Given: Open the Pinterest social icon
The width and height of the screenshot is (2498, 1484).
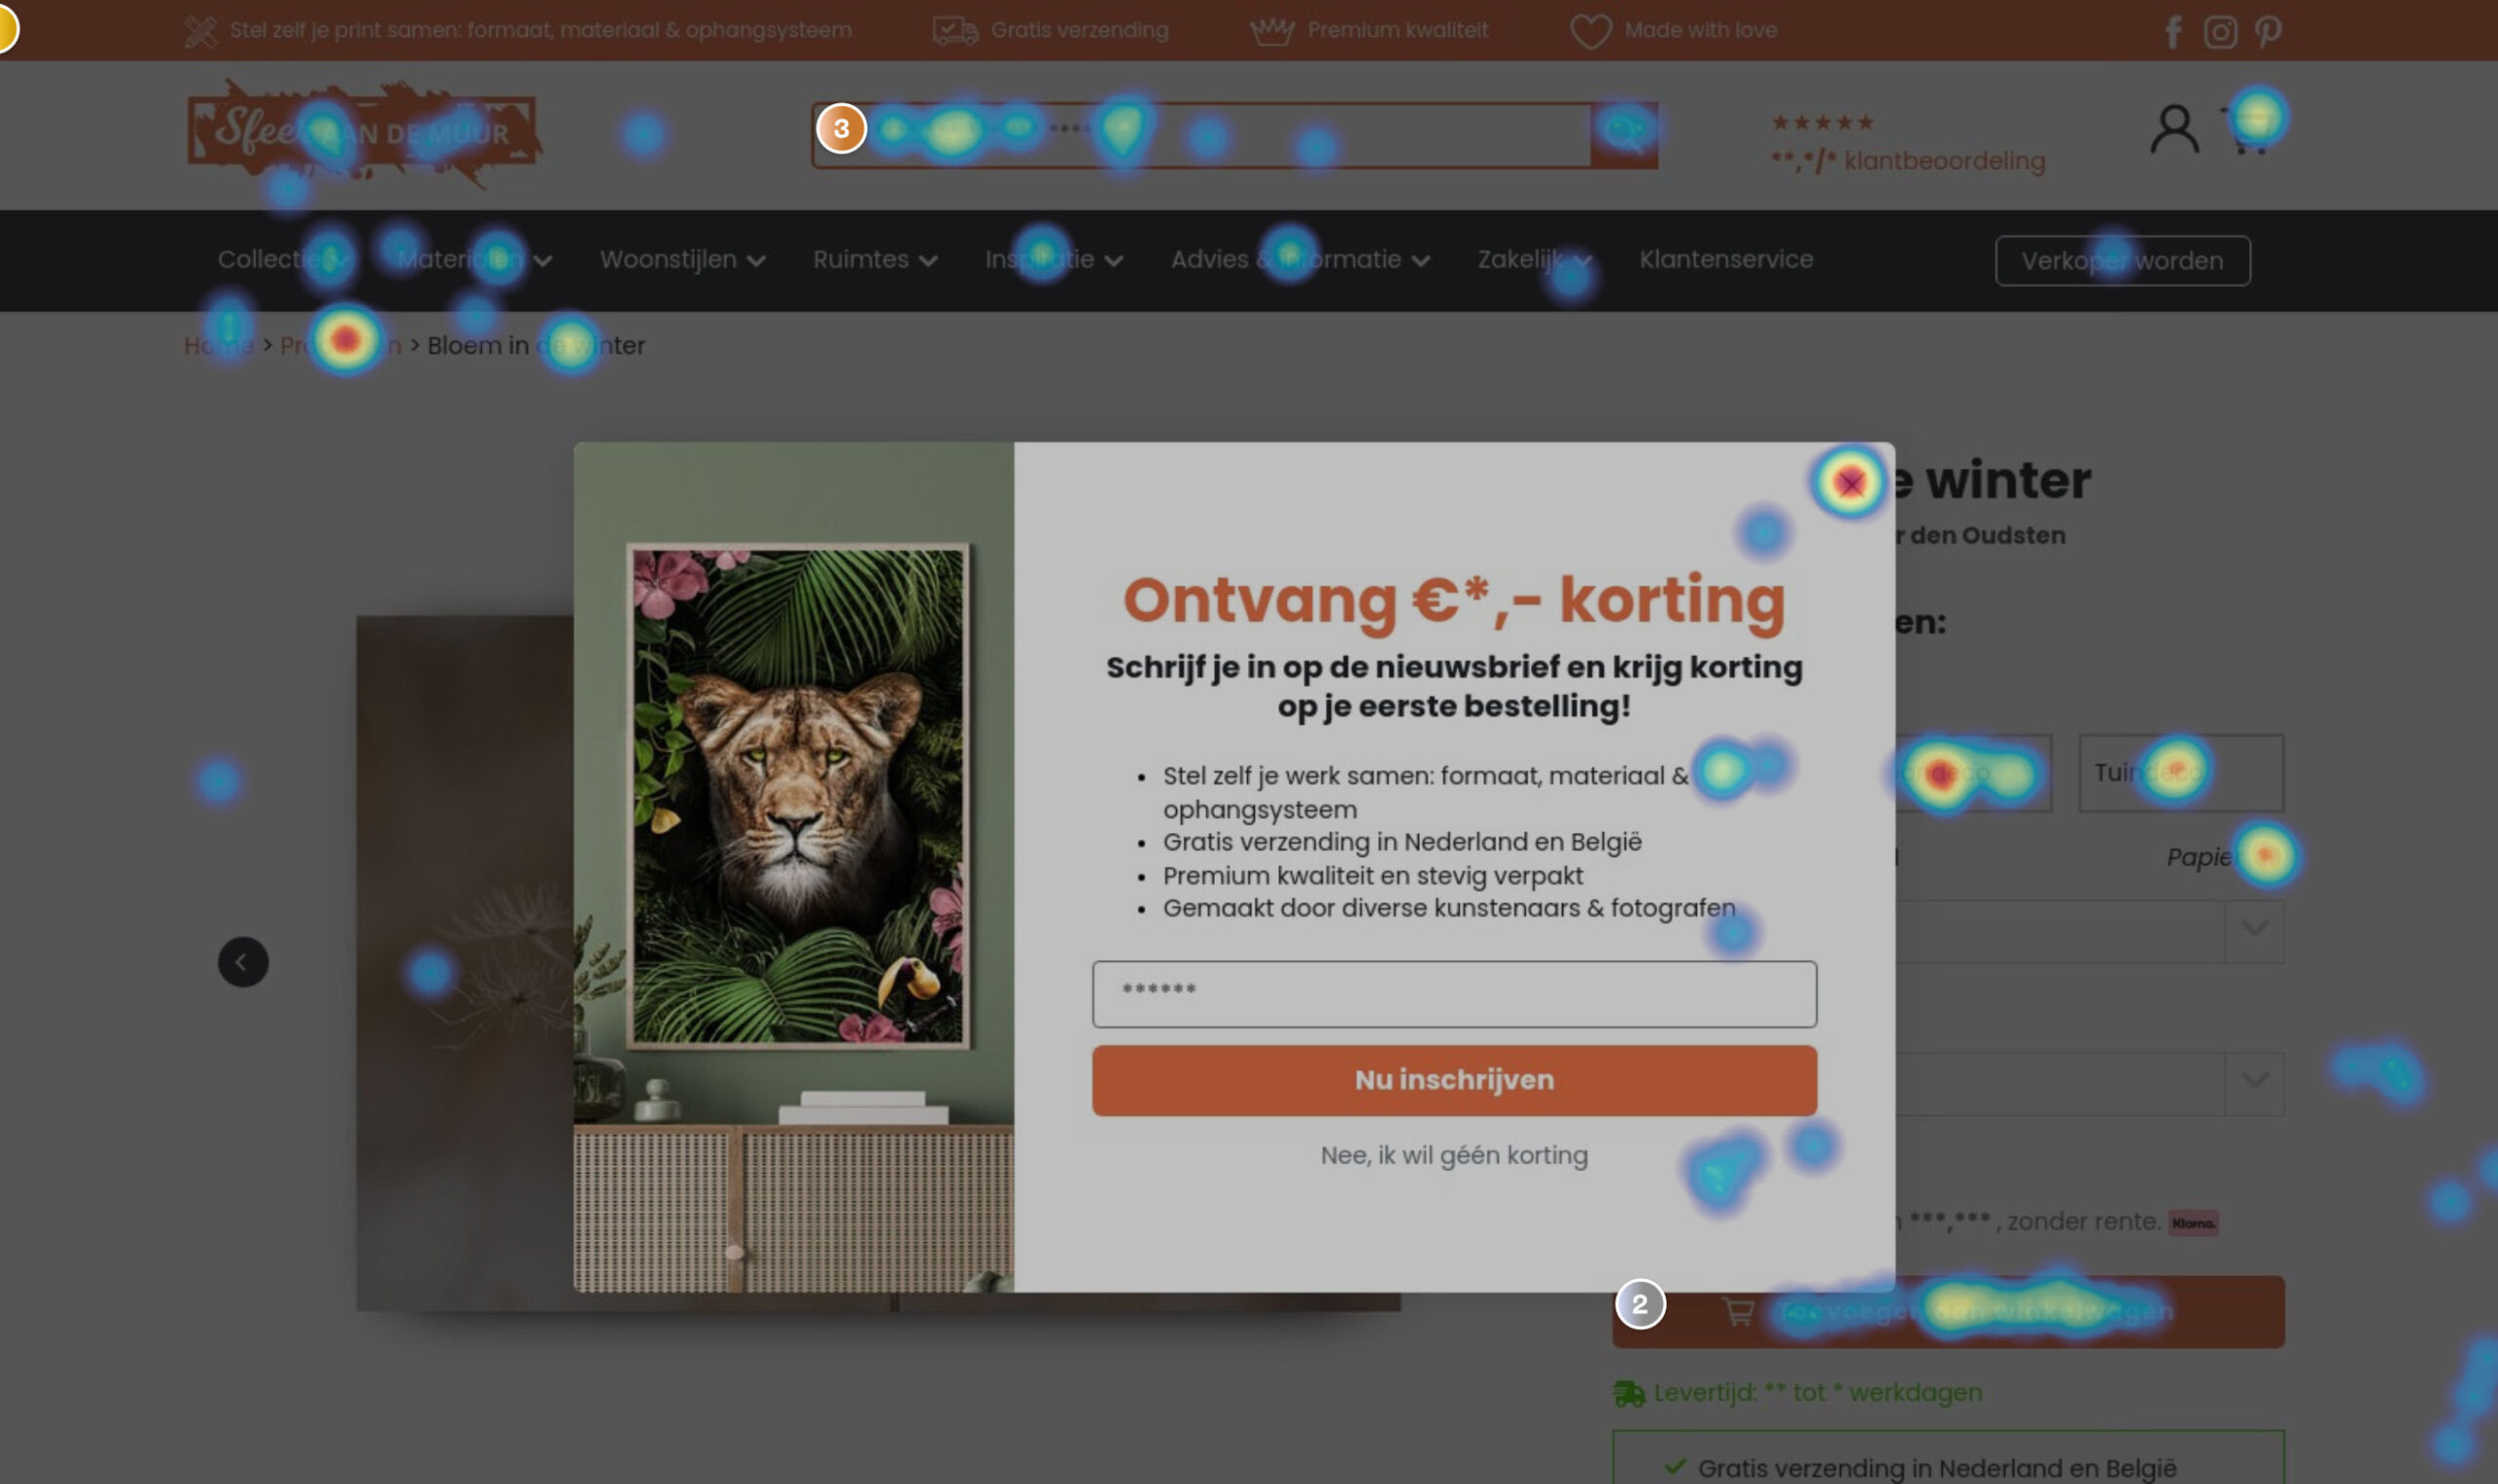Looking at the screenshot, I should point(2268,32).
